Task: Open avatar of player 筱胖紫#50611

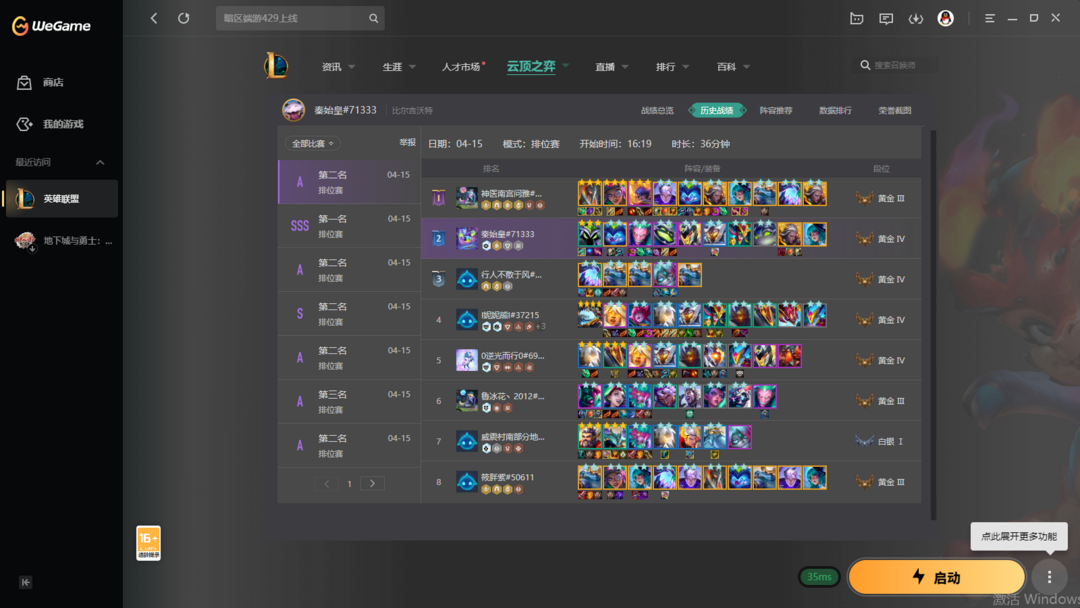Action: (466, 482)
